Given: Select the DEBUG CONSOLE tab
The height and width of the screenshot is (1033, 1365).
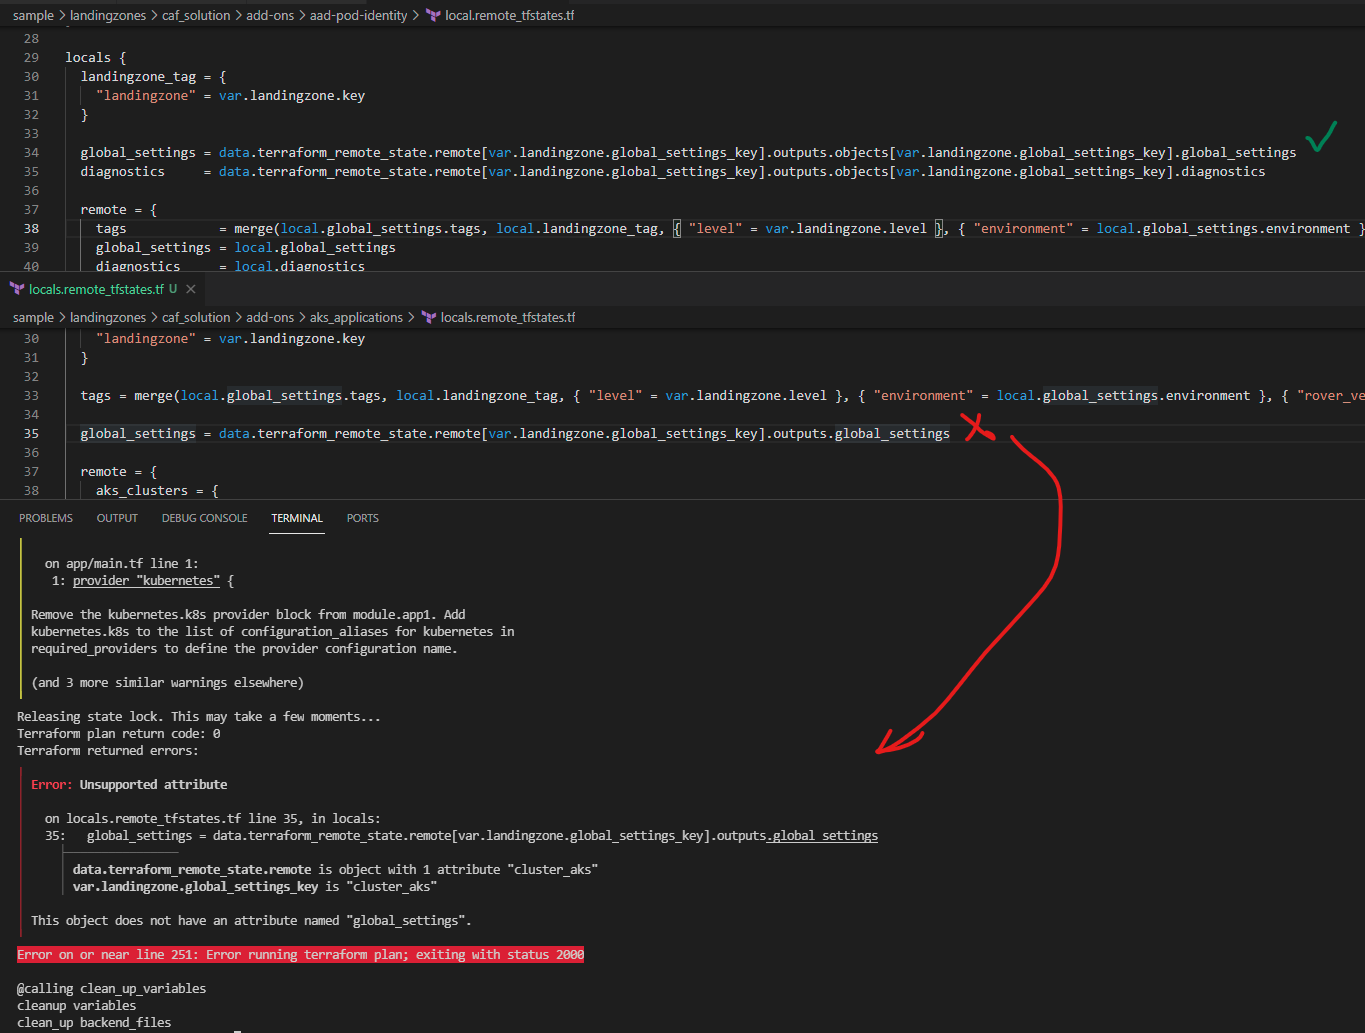Looking at the screenshot, I should [x=204, y=518].
